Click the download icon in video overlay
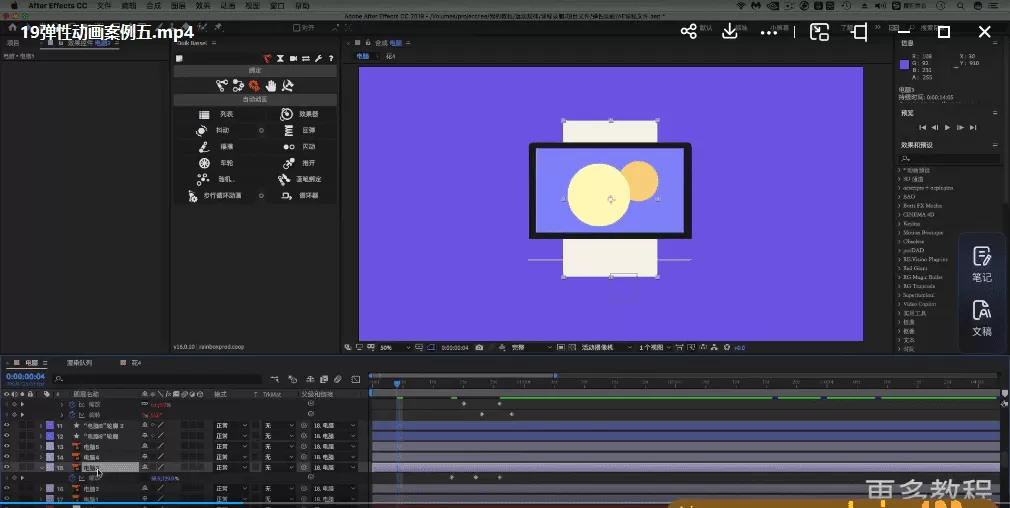The image size is (1010, 508). pos(730,32)
